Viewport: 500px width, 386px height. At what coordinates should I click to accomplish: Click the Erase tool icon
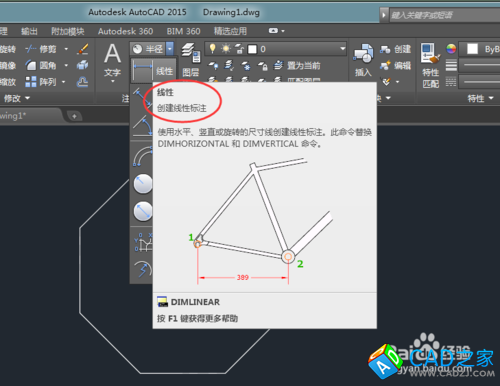point(82,49)
